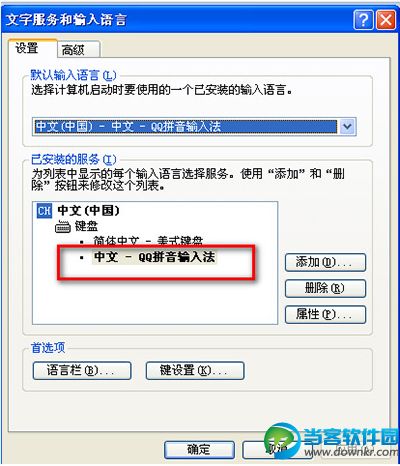
Task: Open 属性(P)... properties
Action: click(325, 314)
